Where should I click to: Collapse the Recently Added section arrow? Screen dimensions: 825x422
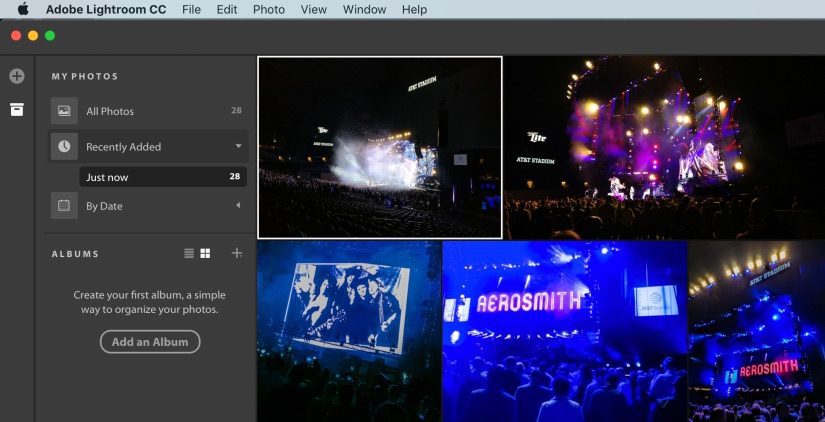coord(238,146)
